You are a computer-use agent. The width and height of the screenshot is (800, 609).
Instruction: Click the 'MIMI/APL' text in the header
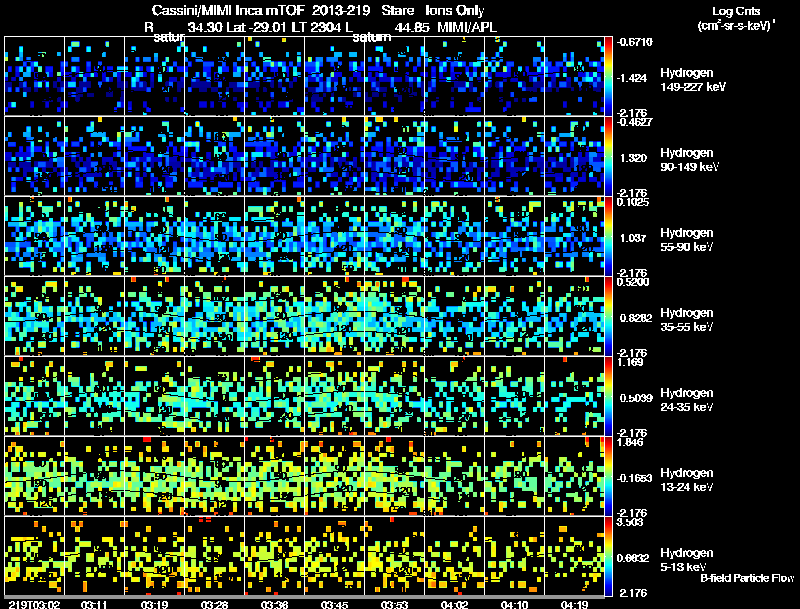point(467,27)
